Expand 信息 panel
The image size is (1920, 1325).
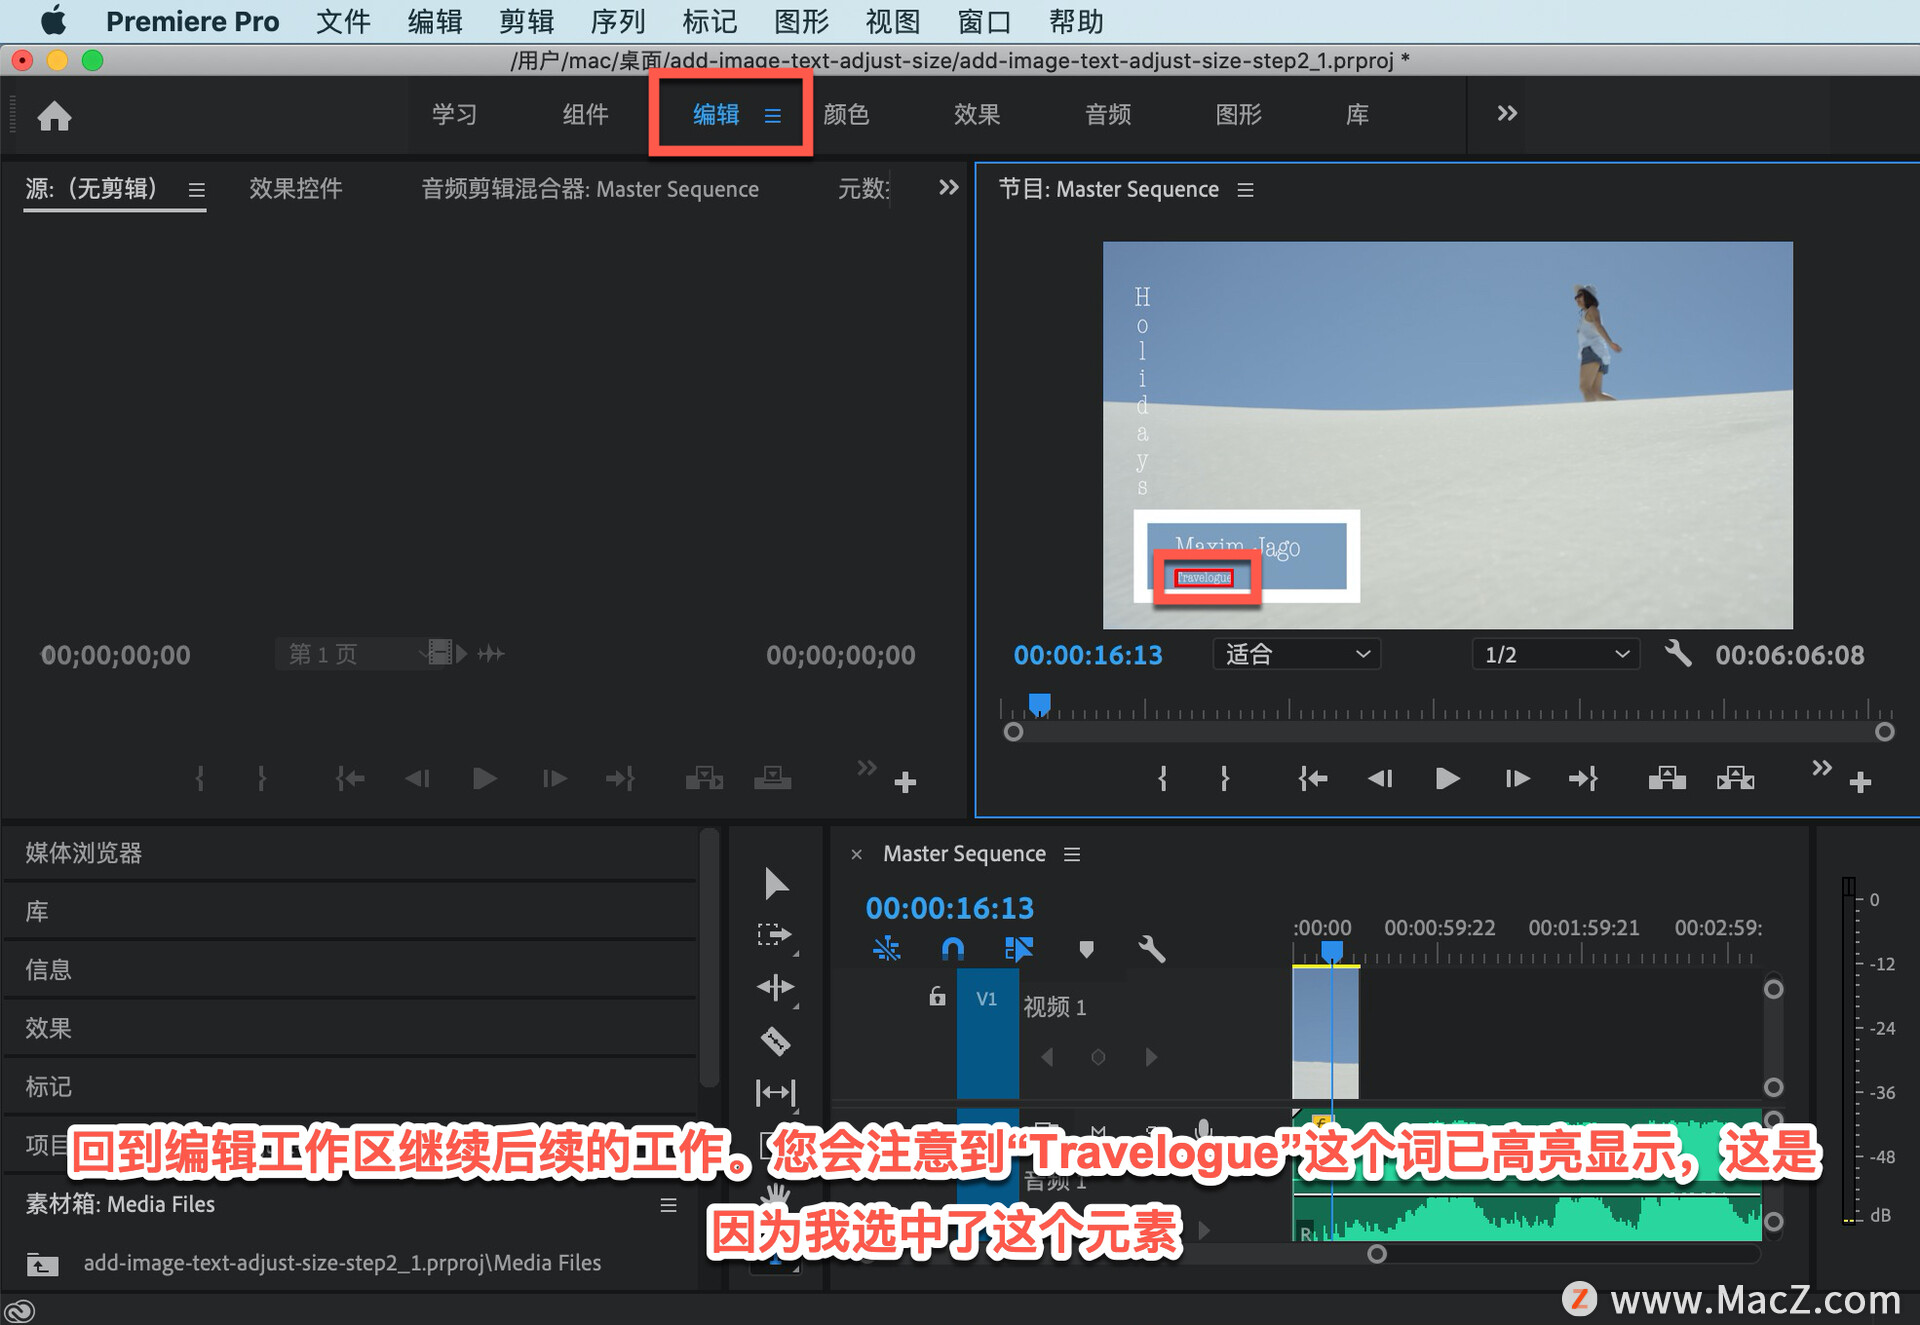click(350, 969)
